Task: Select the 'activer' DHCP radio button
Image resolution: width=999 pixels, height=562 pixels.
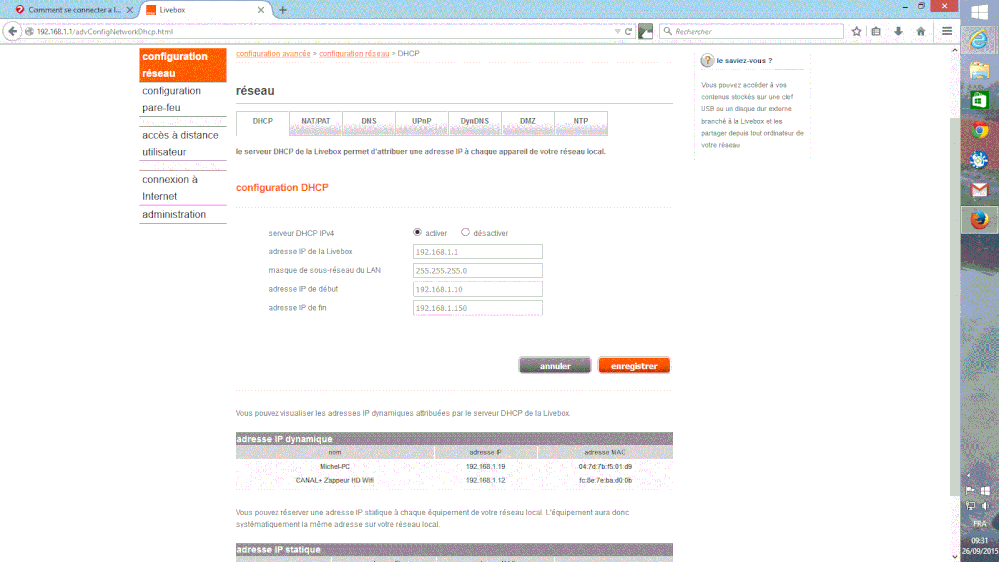Action: coord(417,233)
